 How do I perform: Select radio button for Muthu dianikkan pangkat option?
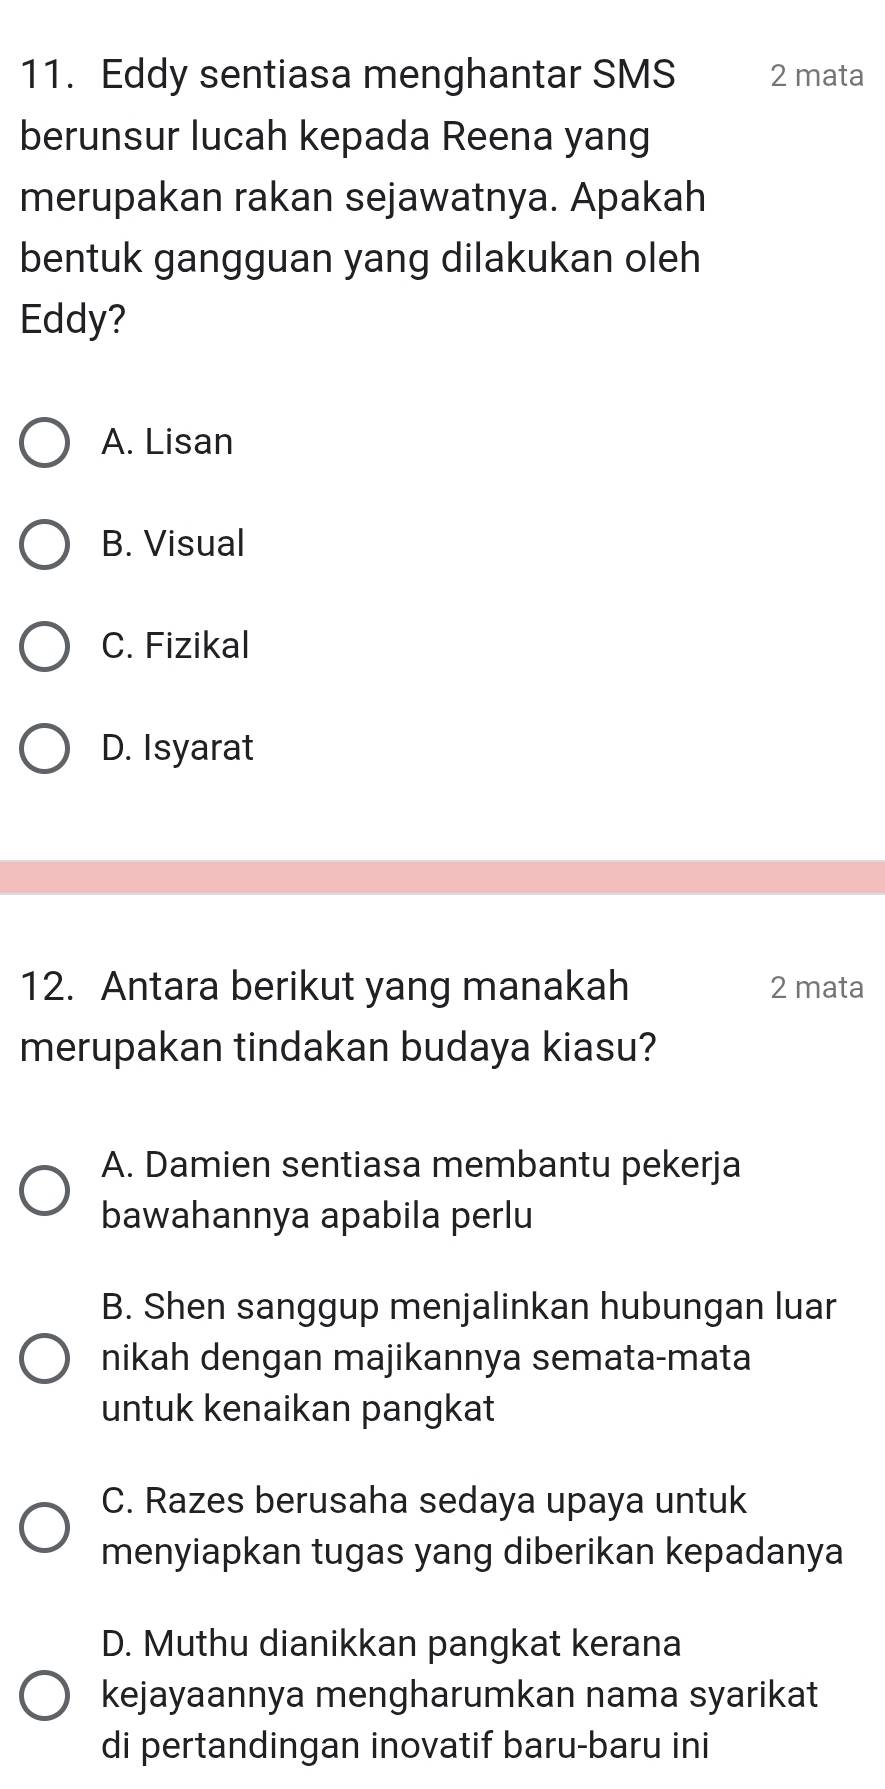[x=44, y=1694]
